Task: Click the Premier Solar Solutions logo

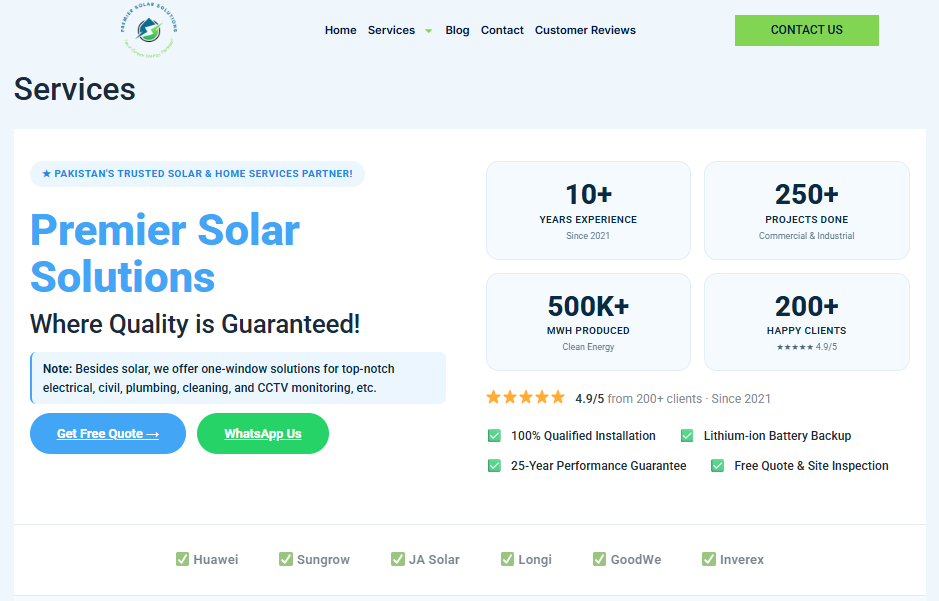Action: [x=149, y=30]
